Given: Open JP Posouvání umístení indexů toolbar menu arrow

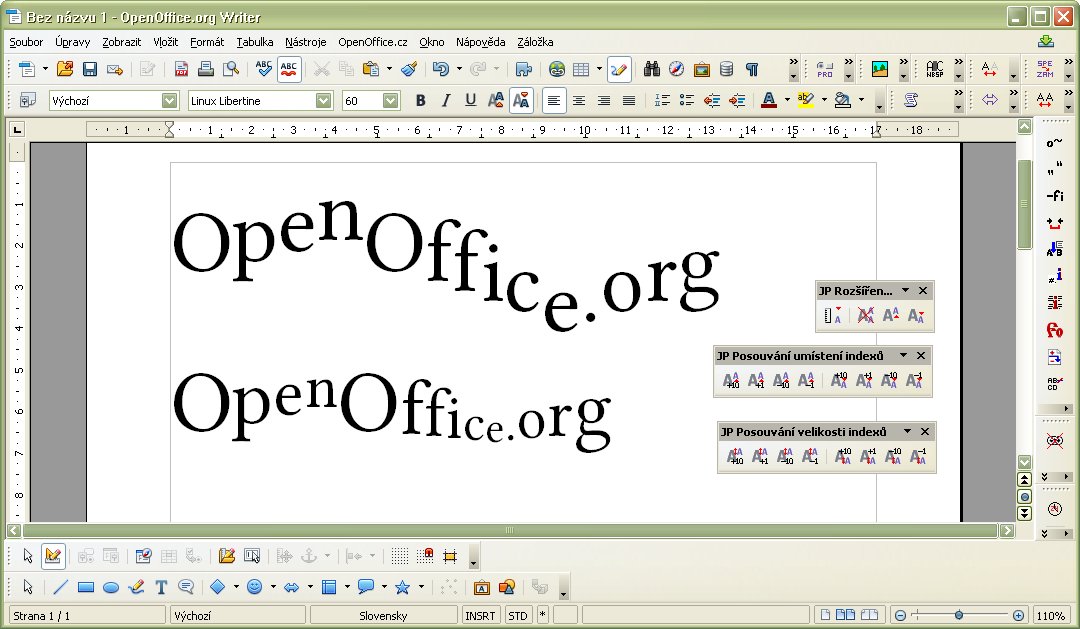Looking at the screenshot, I should pos(903,355).
